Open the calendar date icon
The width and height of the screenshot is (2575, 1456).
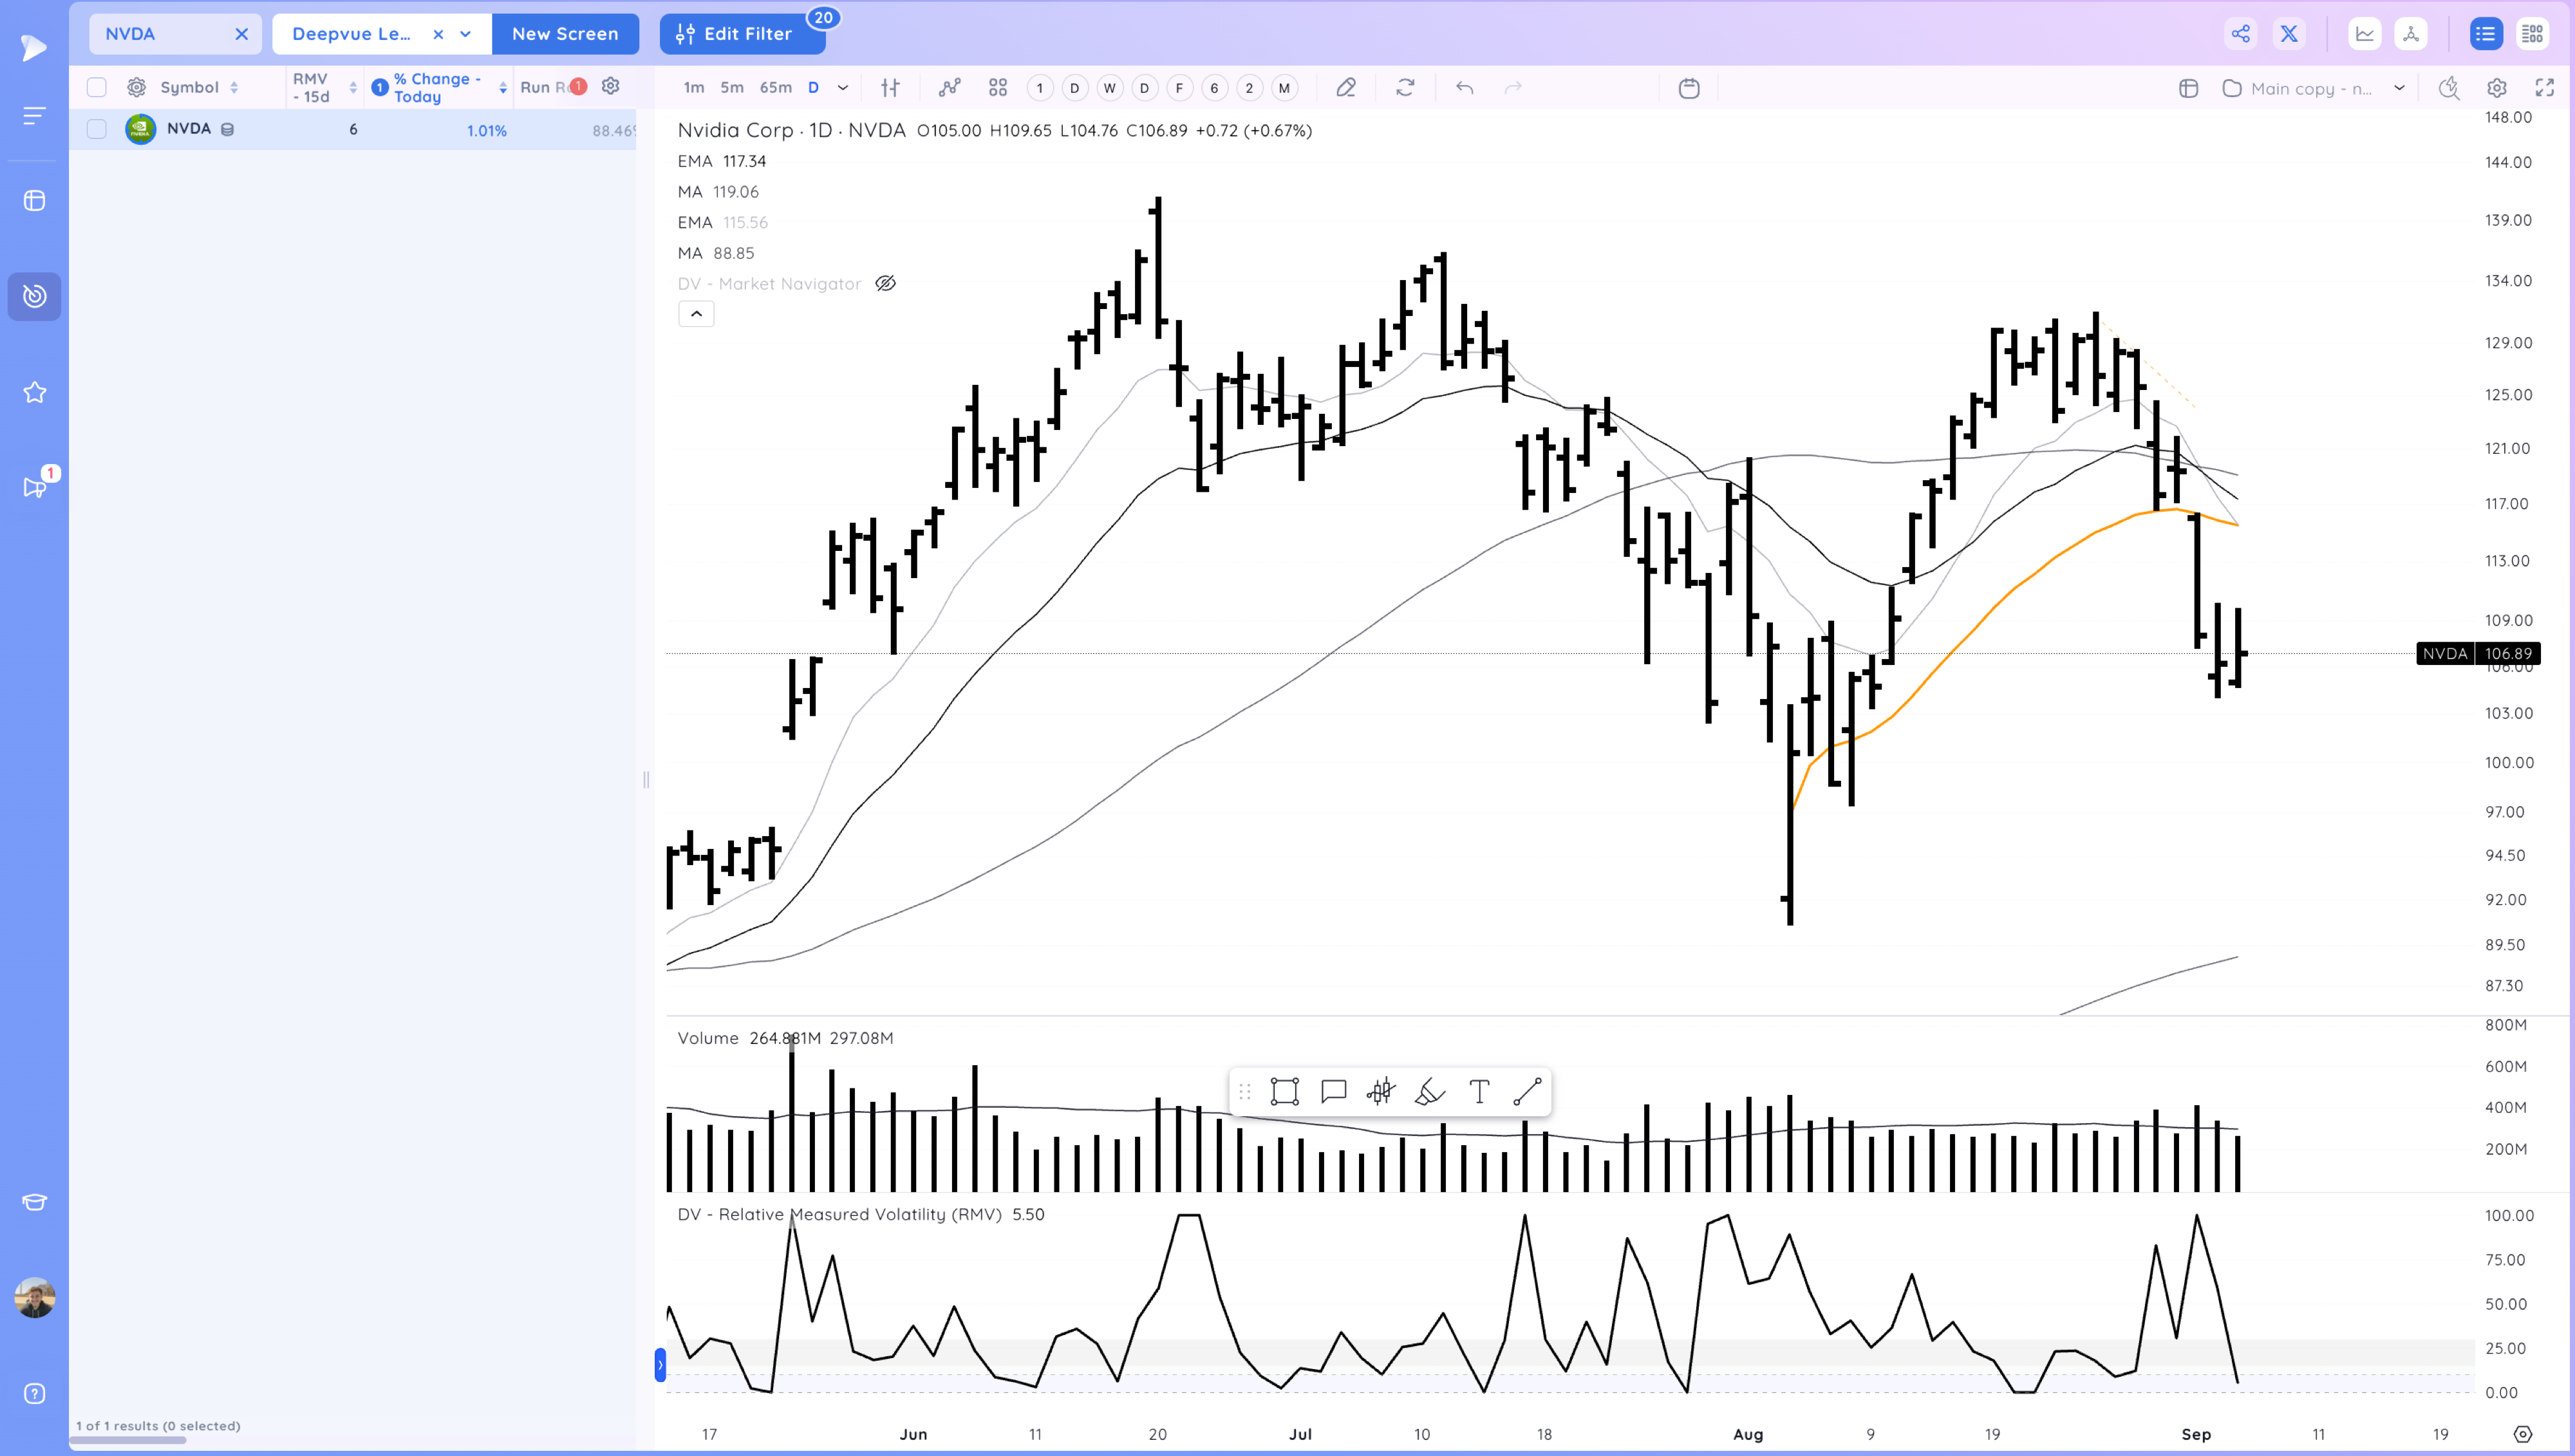(1689, 88)
